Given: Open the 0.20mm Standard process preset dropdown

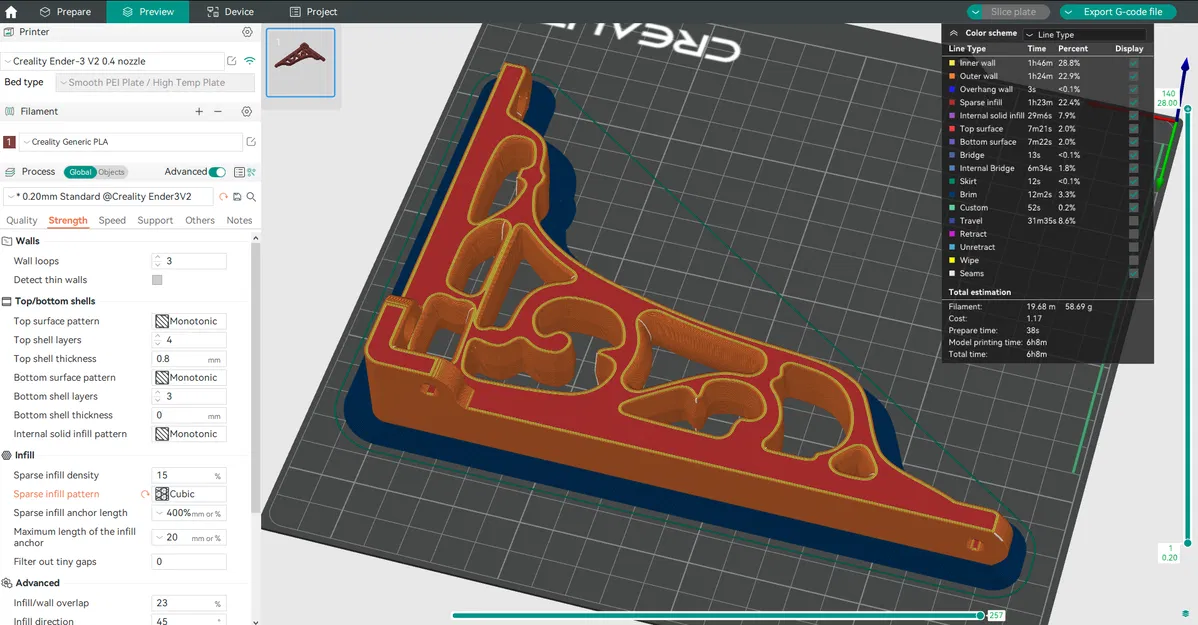Looking at the screenshot, I should tap(109, 196).
